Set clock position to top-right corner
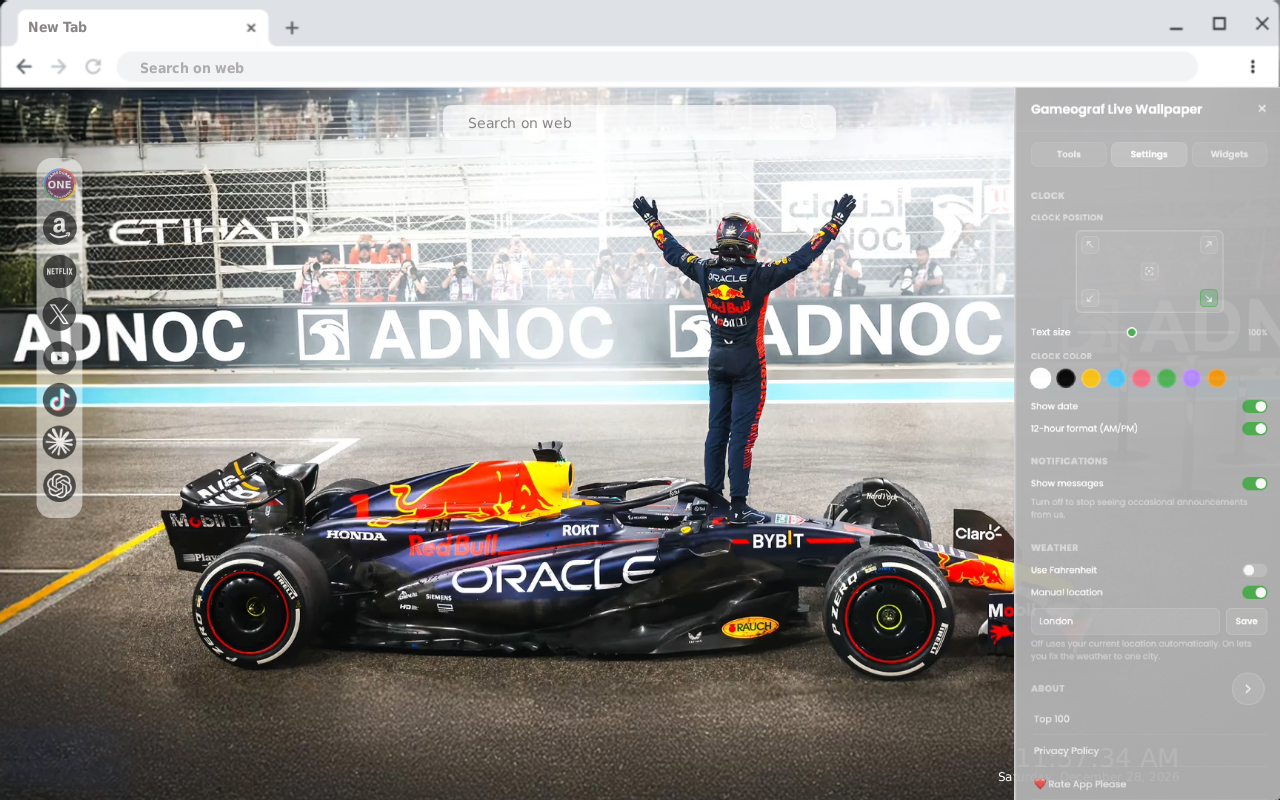 (1209, 245)
